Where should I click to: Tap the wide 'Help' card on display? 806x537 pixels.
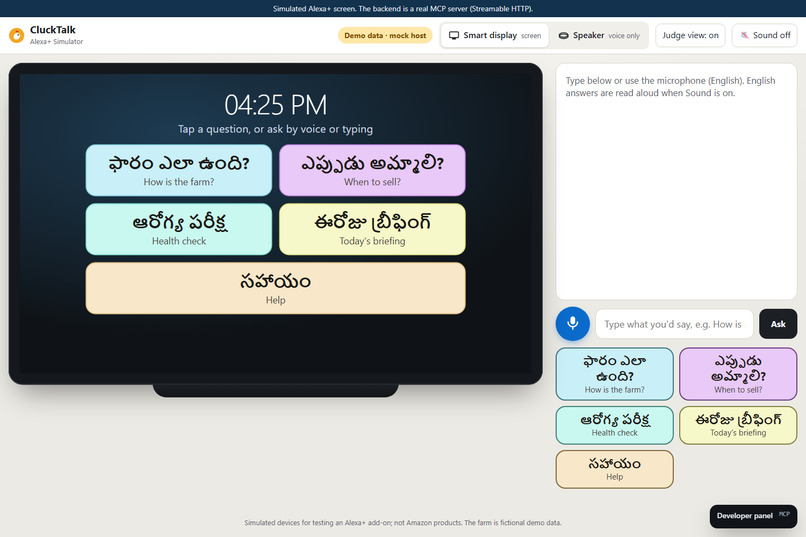[276, 288]
